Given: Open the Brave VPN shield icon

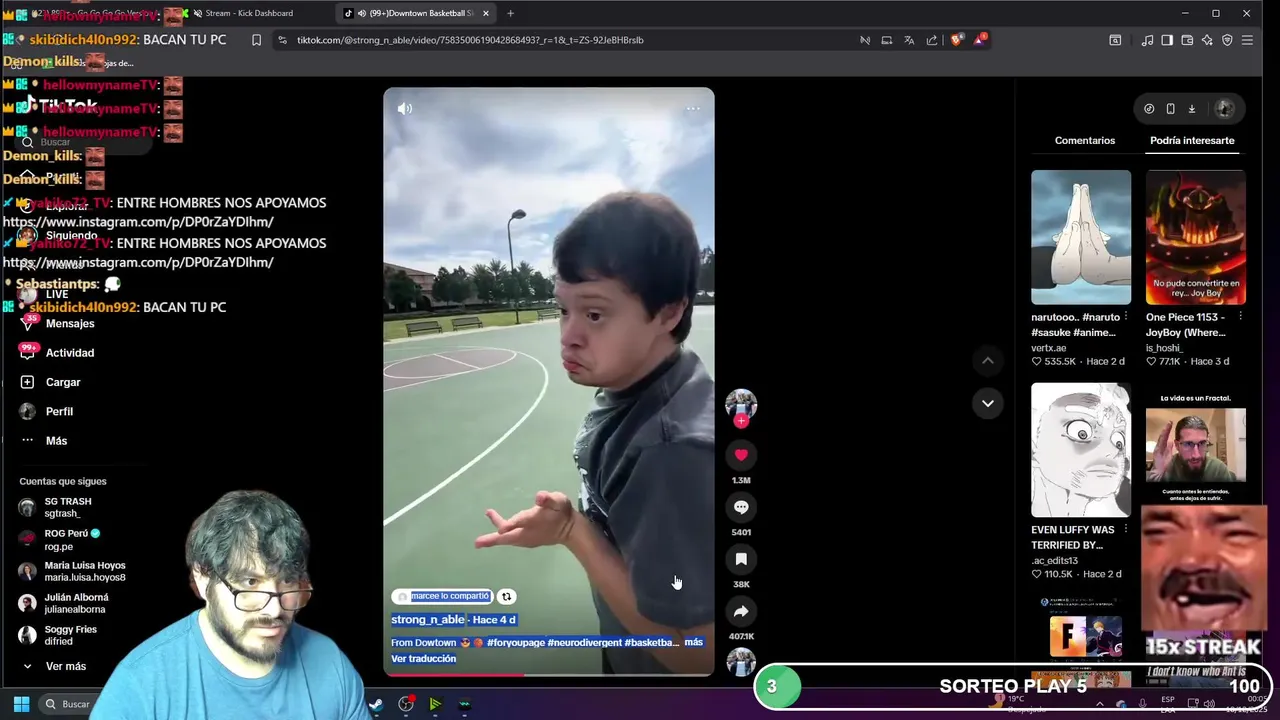Looking at the screenshot, I should [1227, 40].
